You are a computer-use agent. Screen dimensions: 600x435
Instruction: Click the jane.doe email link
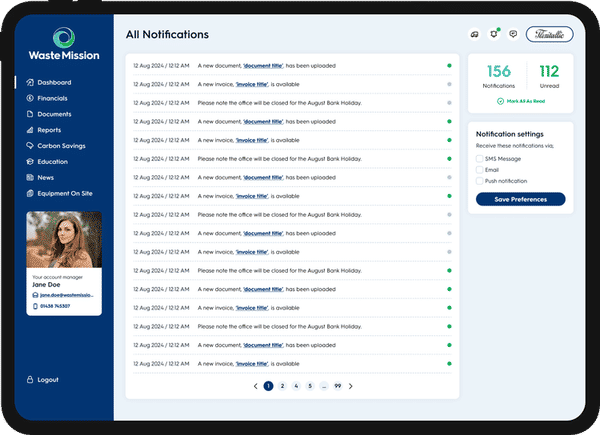[x=66, y=295]
